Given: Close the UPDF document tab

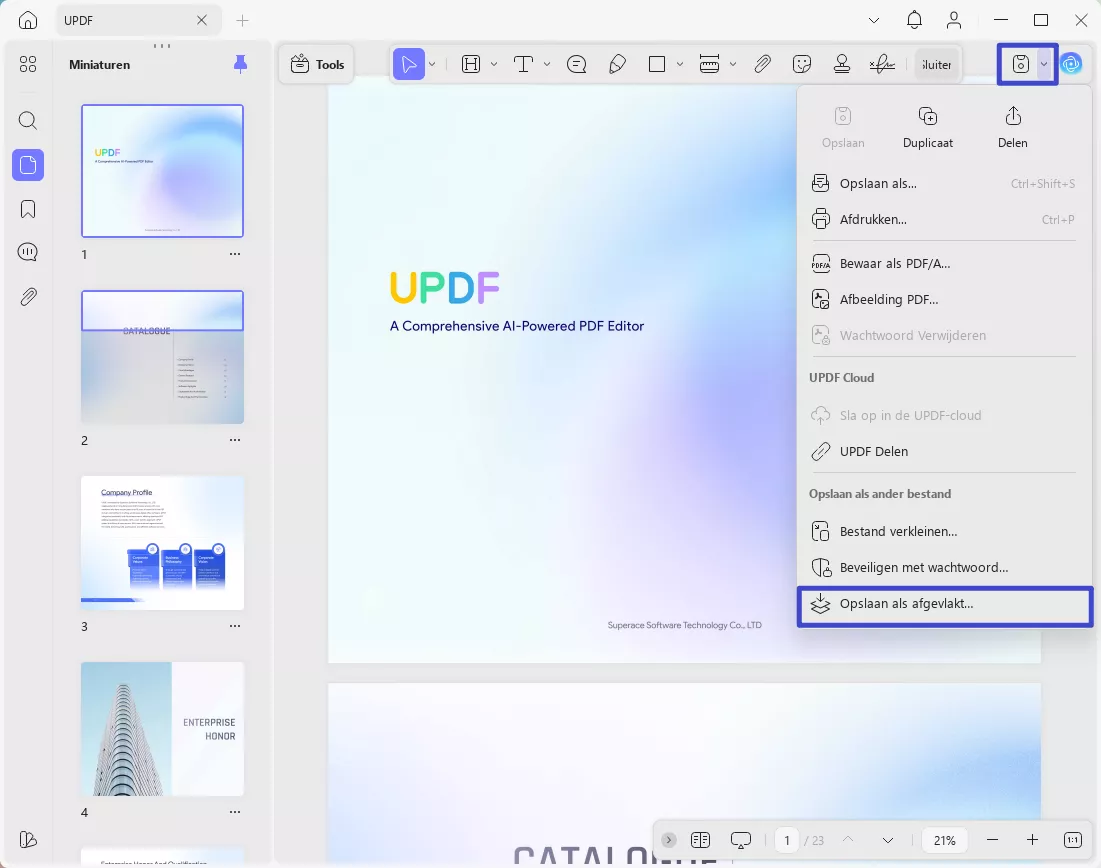Looking at the screenshot, I should pos(202,20).
